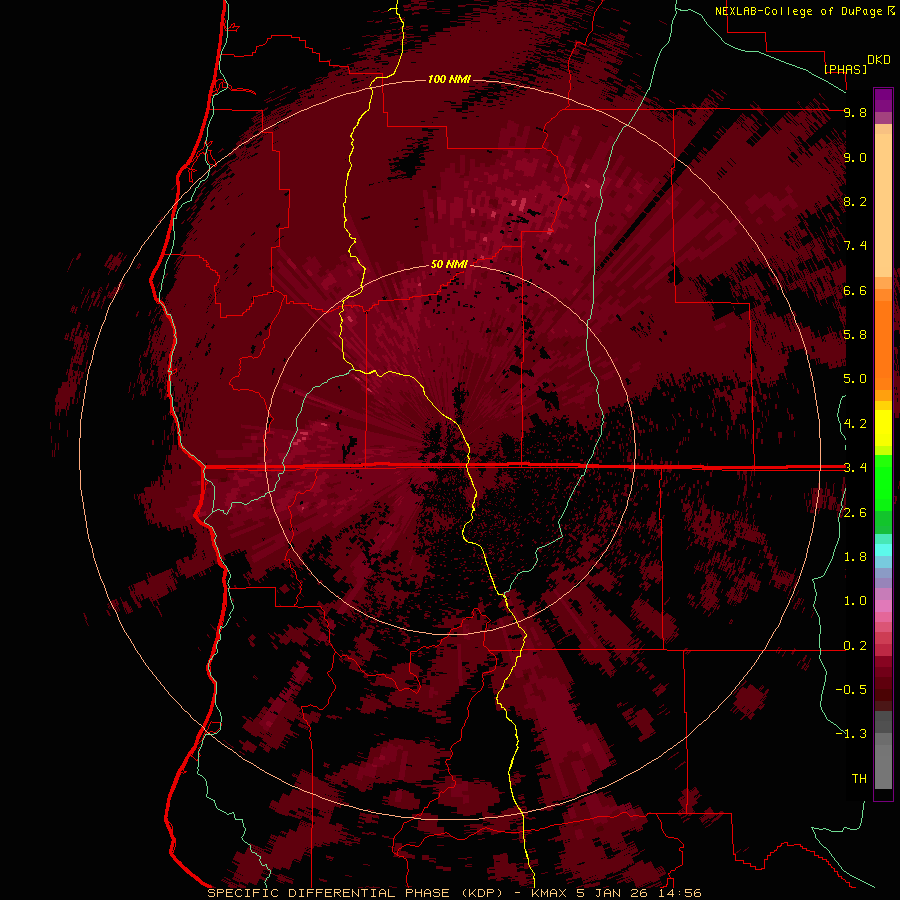Click the -1.3 legend value
Image resolution: width=900 pixels, height=900 pixels.
(x=851, y=734)
